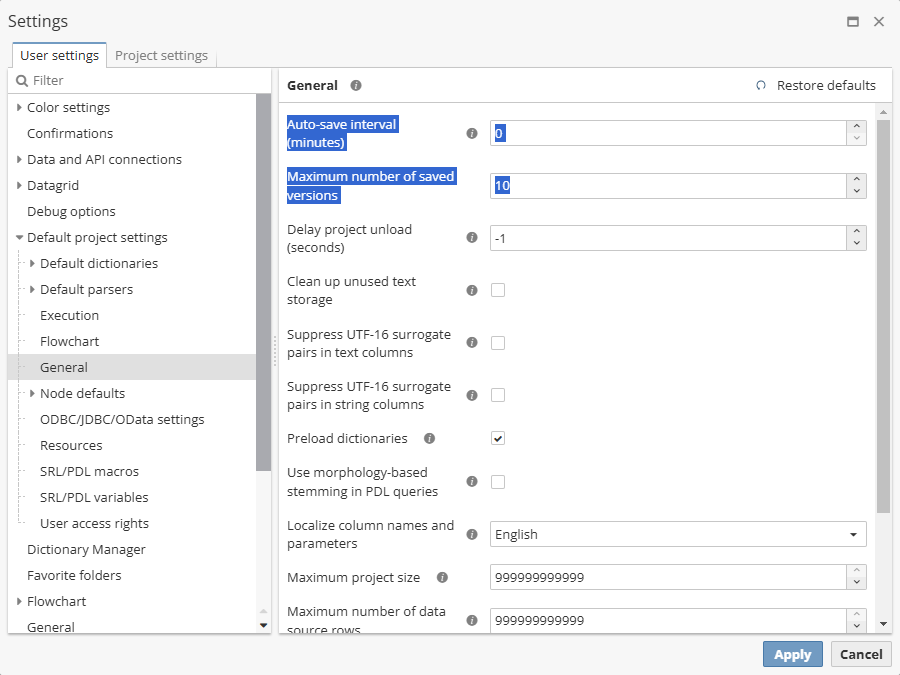The height and width of the screenshot is (675, 900).
Task: Switch to the Project settings tab
Action: click(161, 56)
